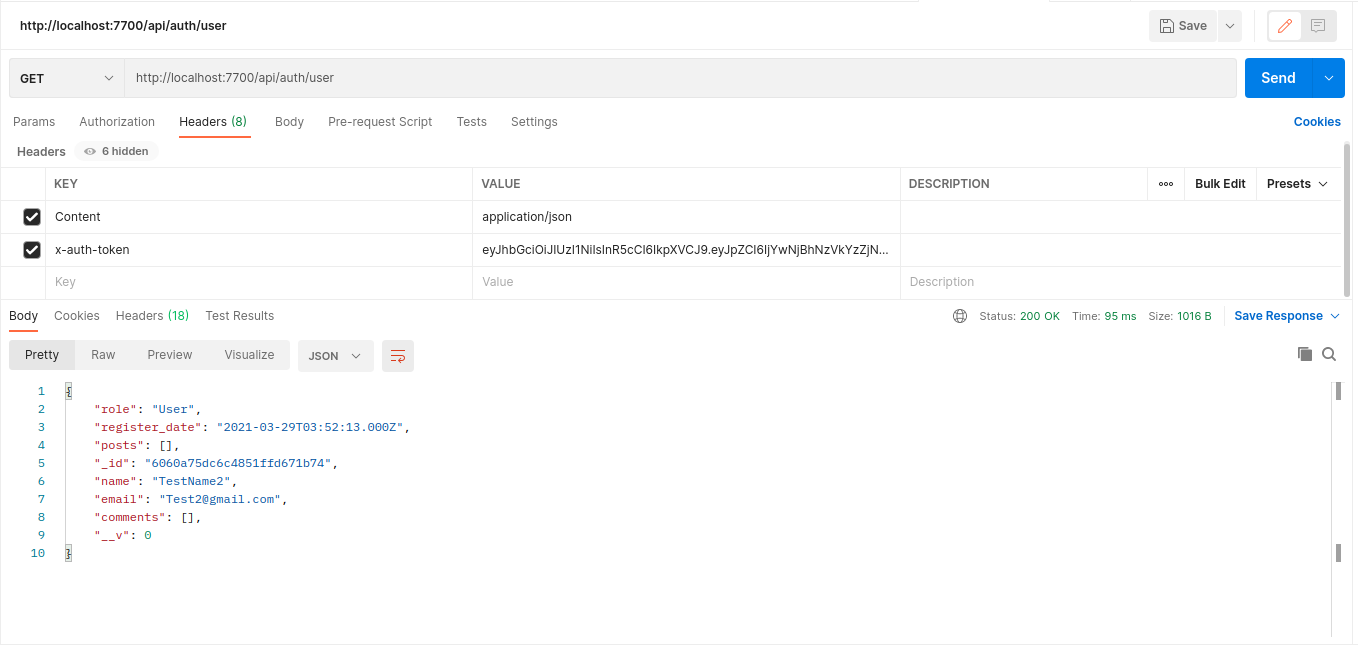Open the Save options dropdown arrow
Image resolution: width=1358 pixels, height=648 pixels.
pos(1230,26)
